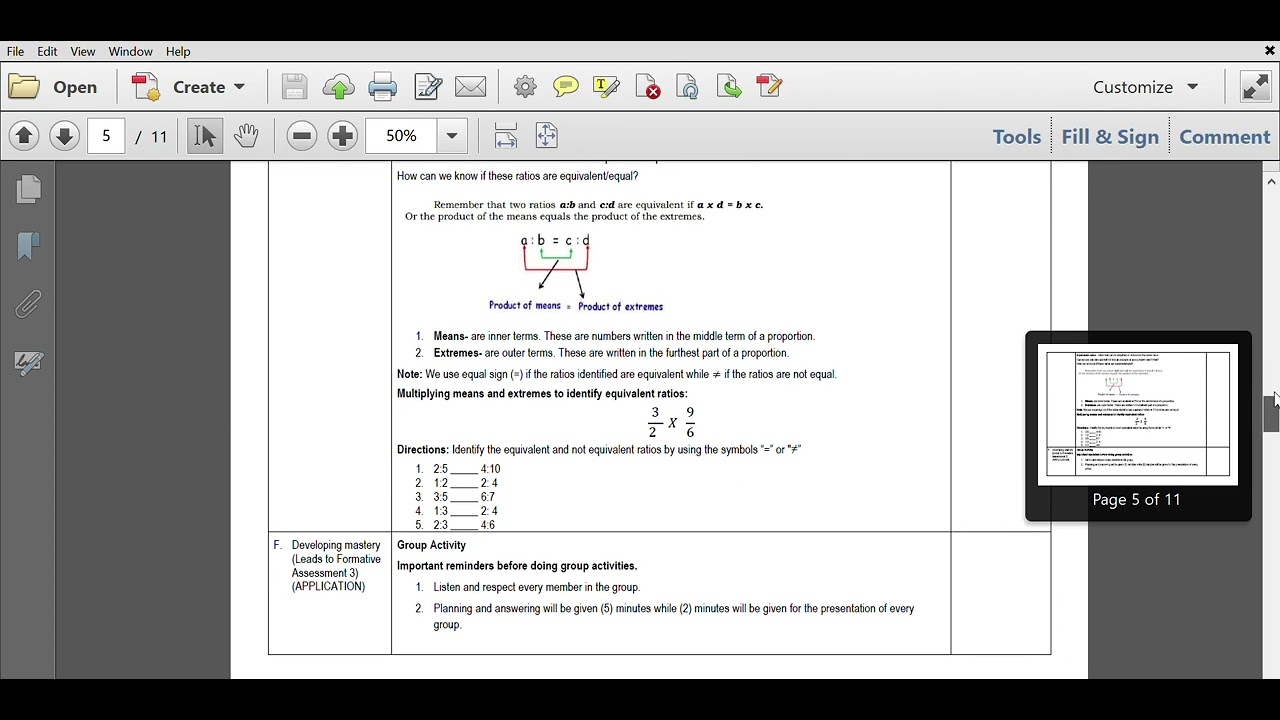The width and height of the screenshot is (1280, 720).
Task: Open the Tools pane
Action: (1017, 137)
